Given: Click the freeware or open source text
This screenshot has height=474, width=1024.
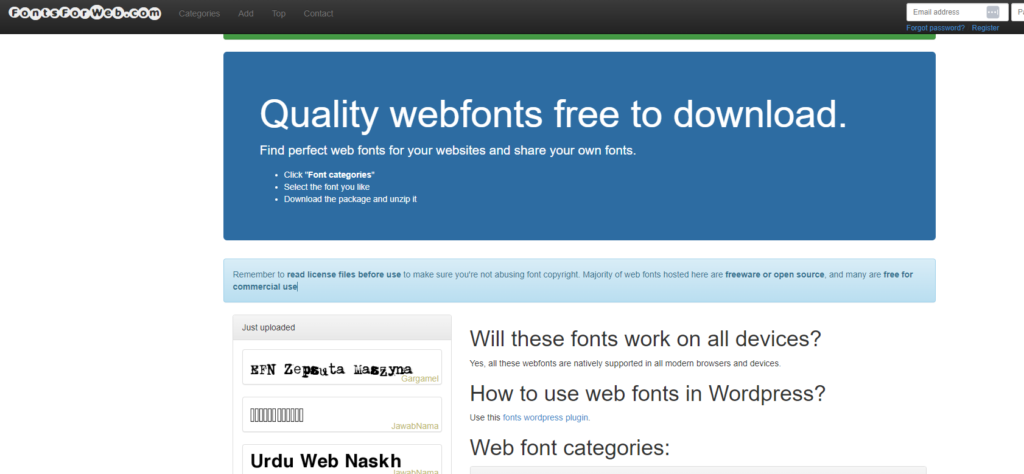Looking at the screenshot, I should pos(775,275).
